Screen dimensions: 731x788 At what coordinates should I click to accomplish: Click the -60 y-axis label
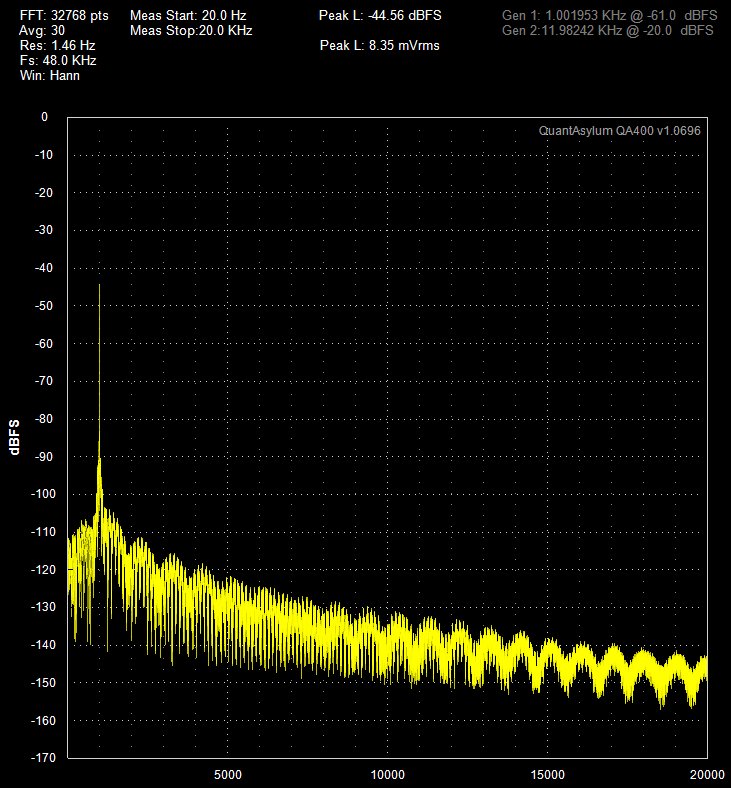(44, 343)
